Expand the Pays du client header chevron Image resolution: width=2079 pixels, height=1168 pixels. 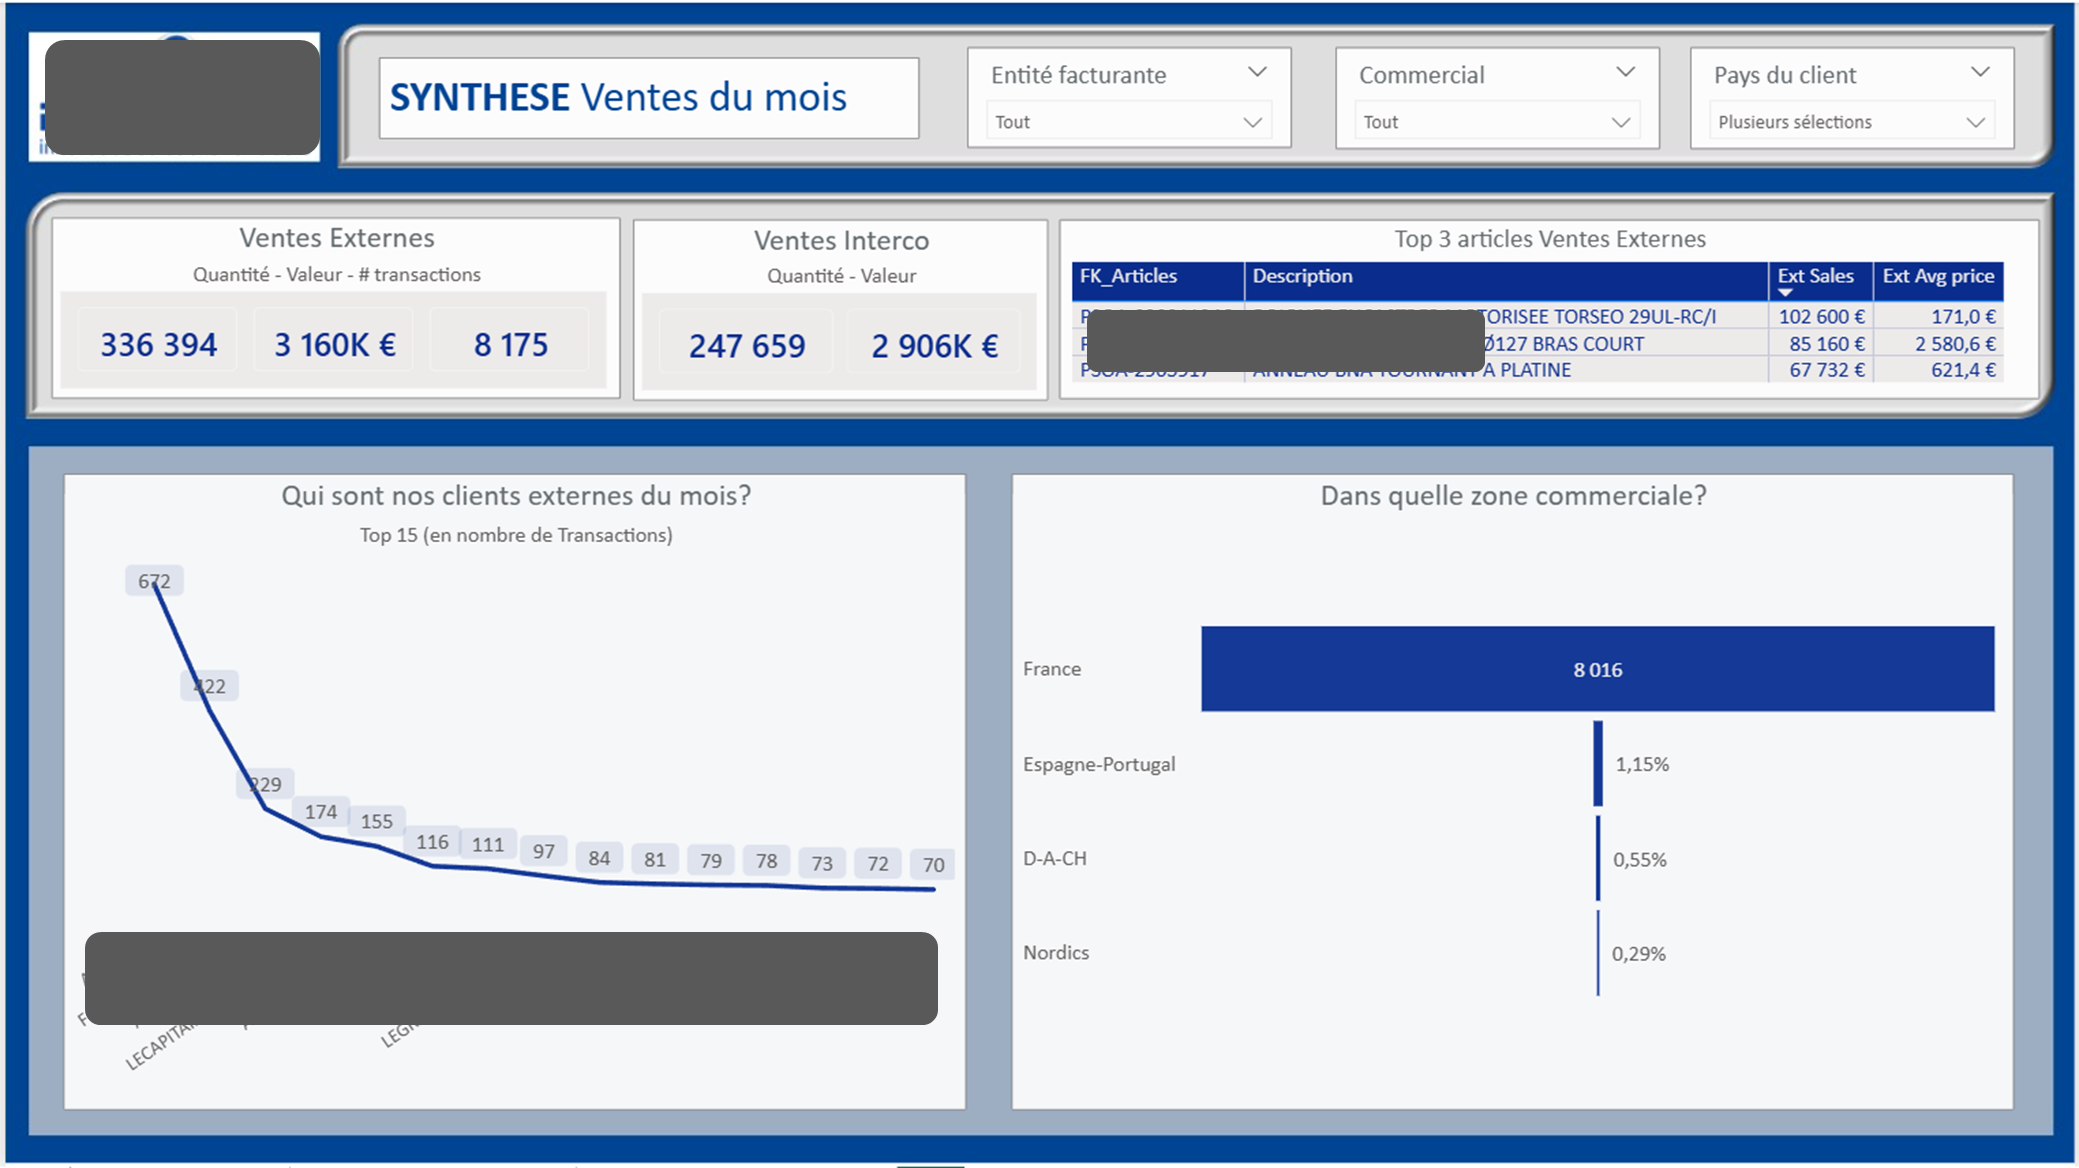click(x=1979, y=72)
